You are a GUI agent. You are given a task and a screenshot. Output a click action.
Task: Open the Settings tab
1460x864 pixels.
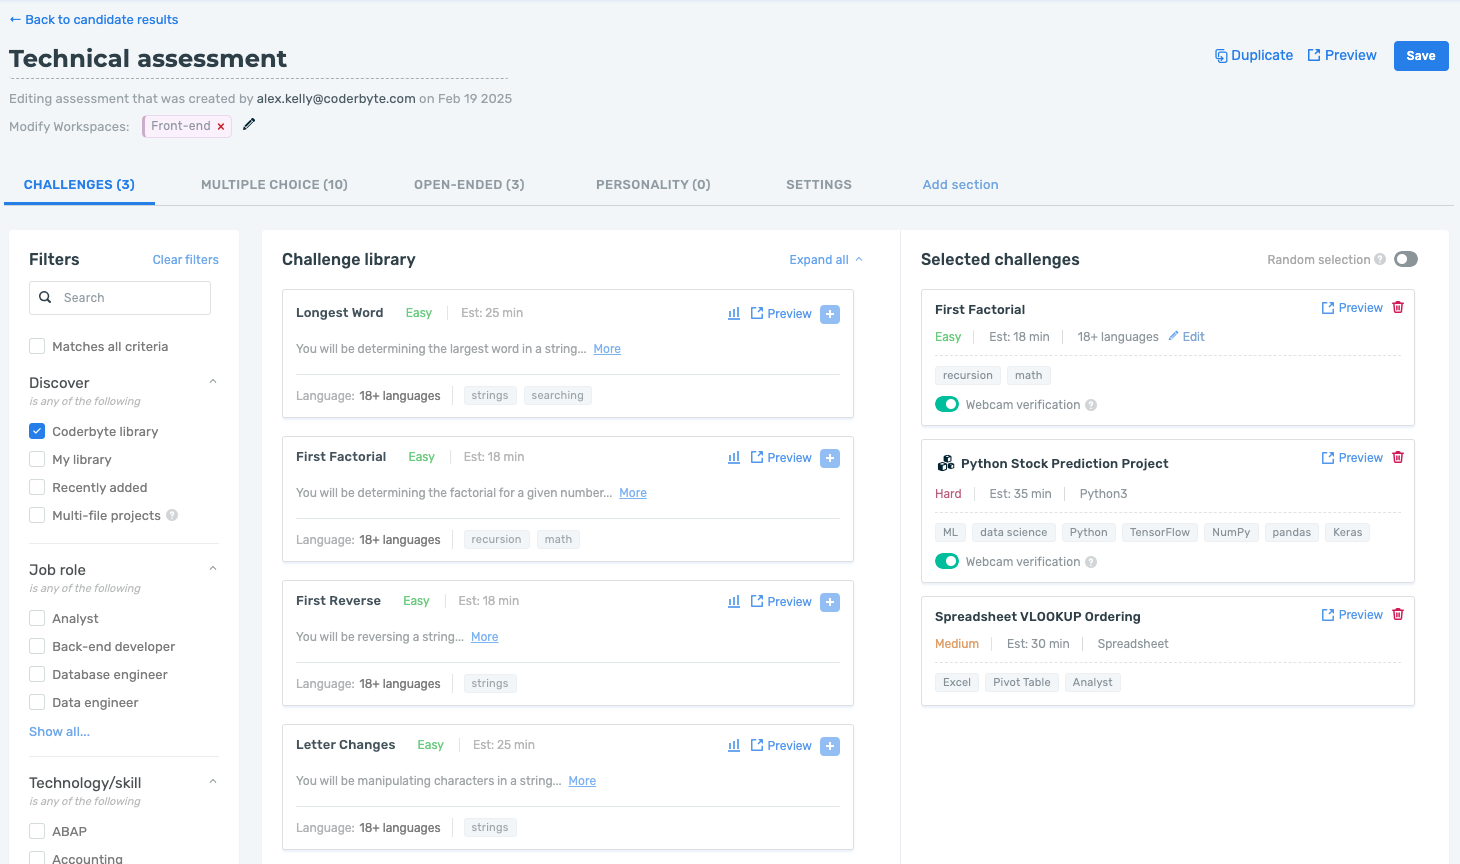coord(819,184)
